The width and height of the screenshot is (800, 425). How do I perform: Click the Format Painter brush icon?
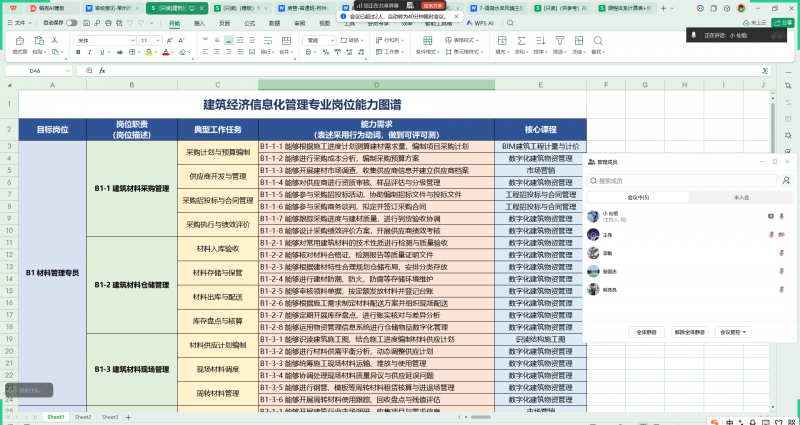(19, 41)
